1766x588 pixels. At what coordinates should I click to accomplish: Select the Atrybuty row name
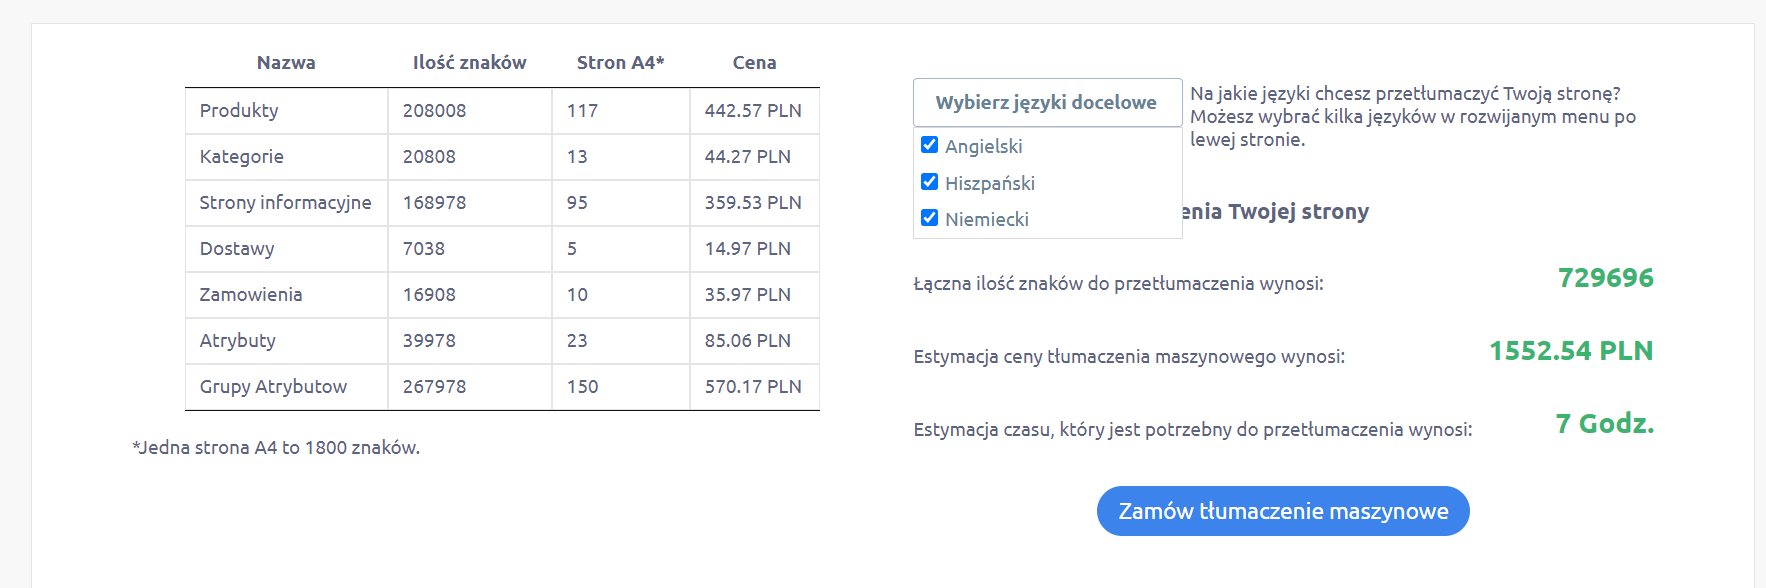tap(237, 341)
